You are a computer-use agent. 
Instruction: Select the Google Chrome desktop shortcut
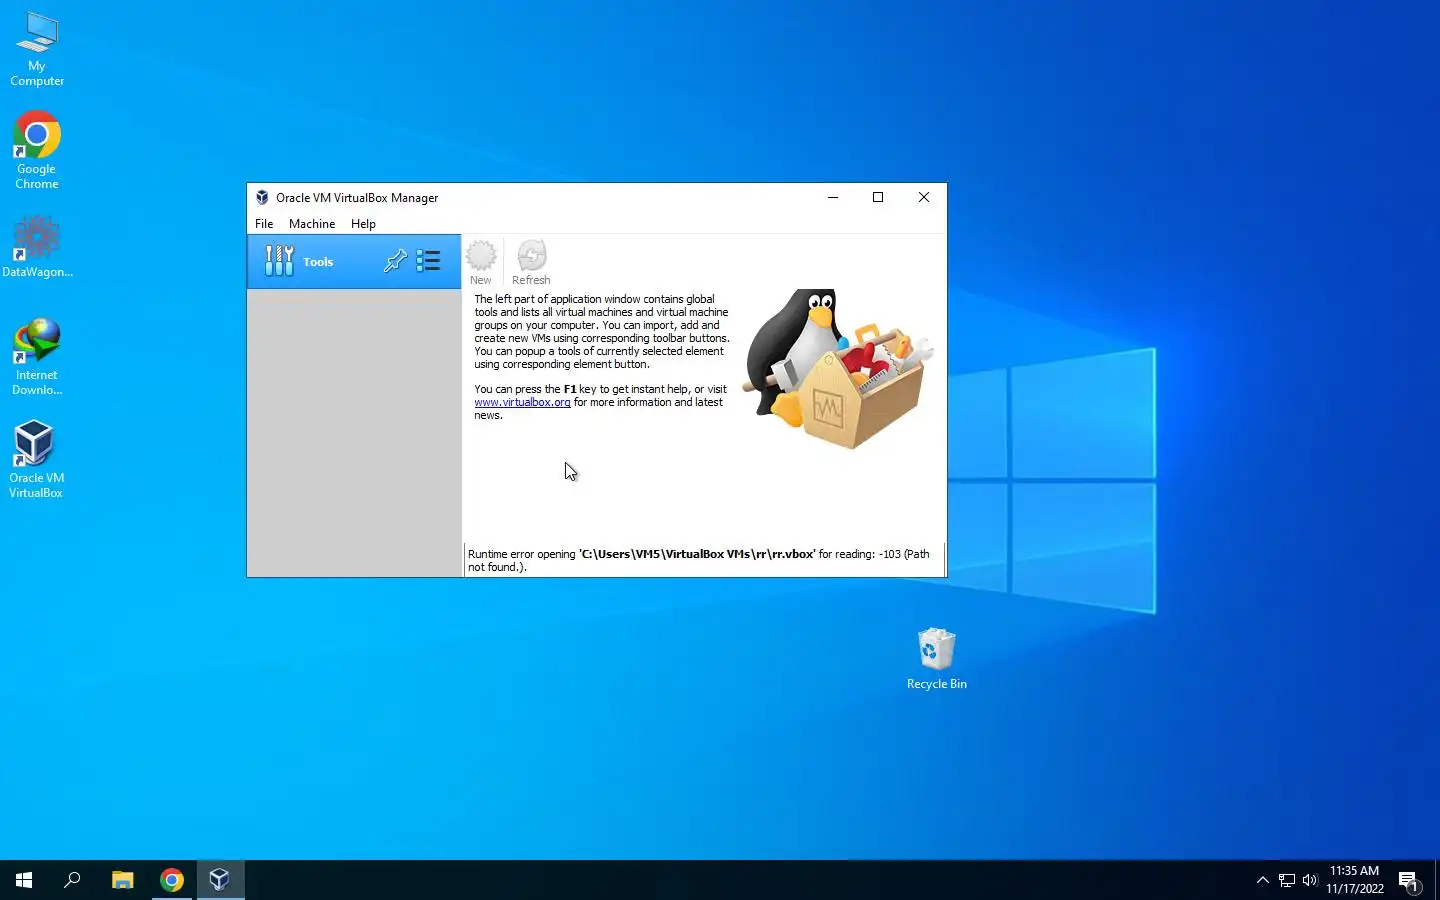pos(37,150)
